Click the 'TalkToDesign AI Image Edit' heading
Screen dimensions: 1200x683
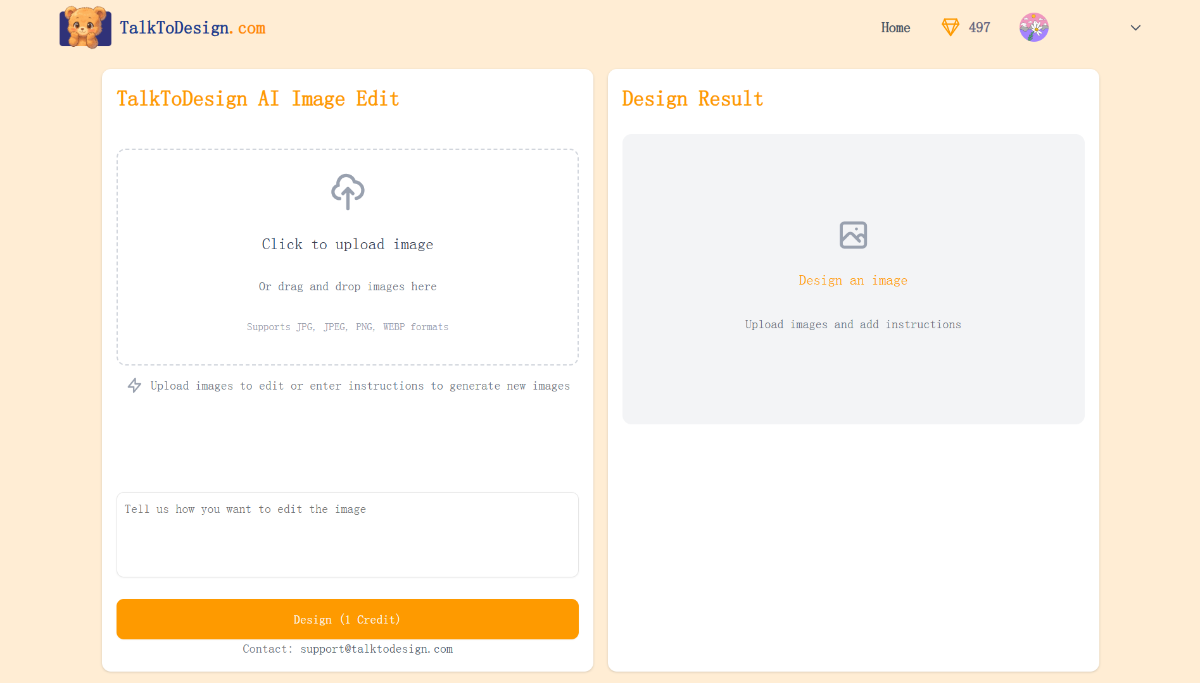(x=258, y=99)
